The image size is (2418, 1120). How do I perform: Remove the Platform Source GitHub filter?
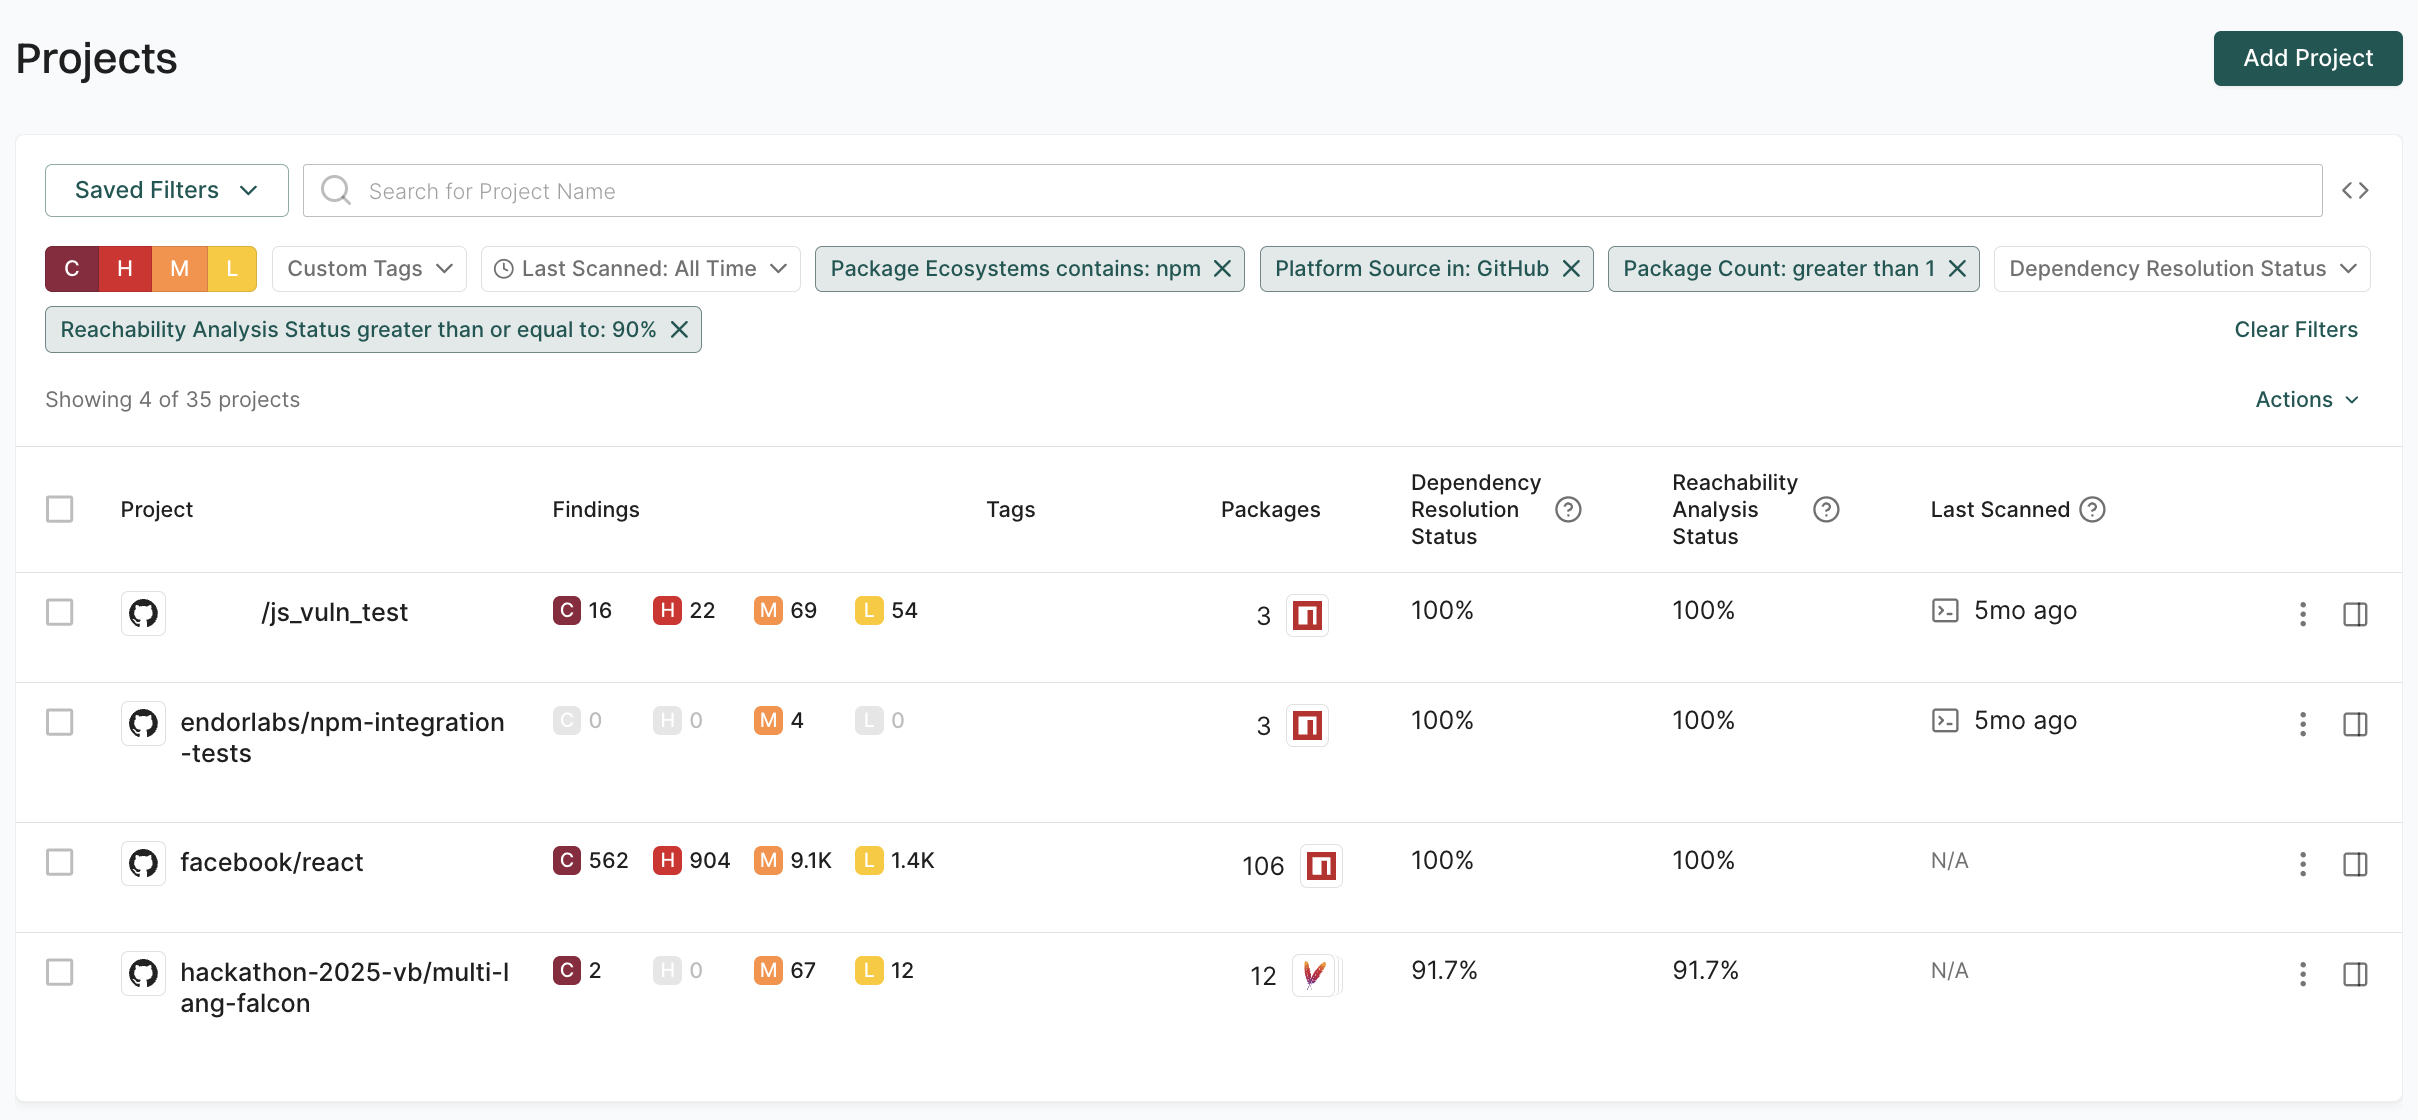click(x=1571, y=269)
